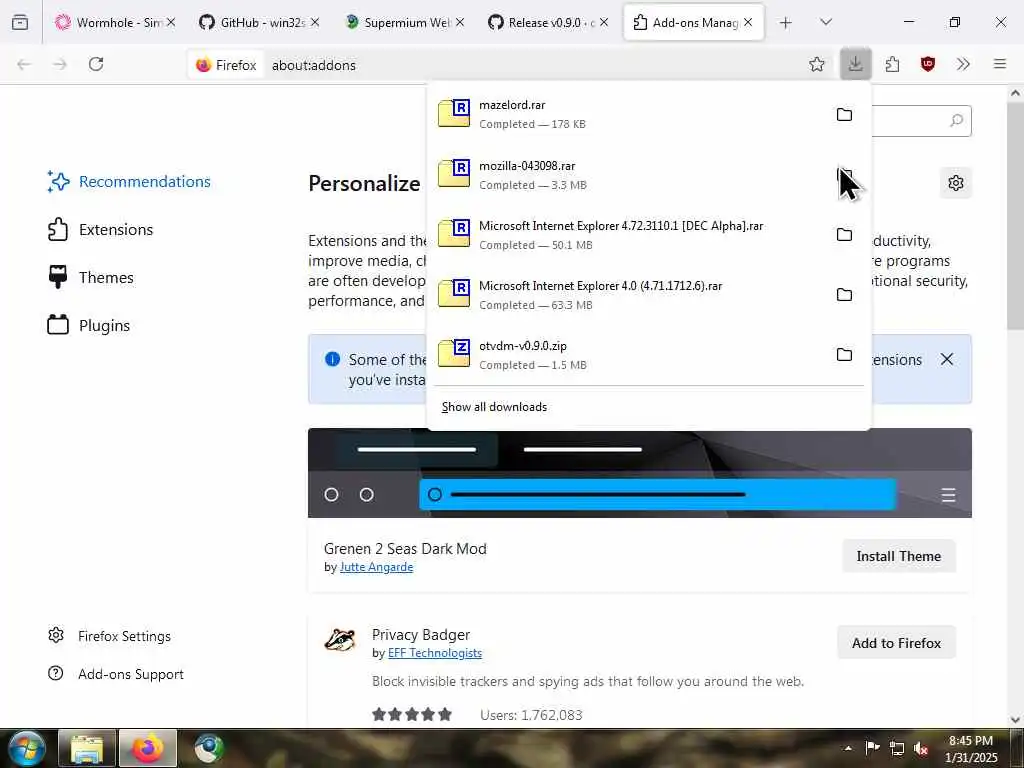Image resolution: width=1024 pixels, height=768 pixels.
Task: Click the muted volume tray icon
Action: click(921, 748)
